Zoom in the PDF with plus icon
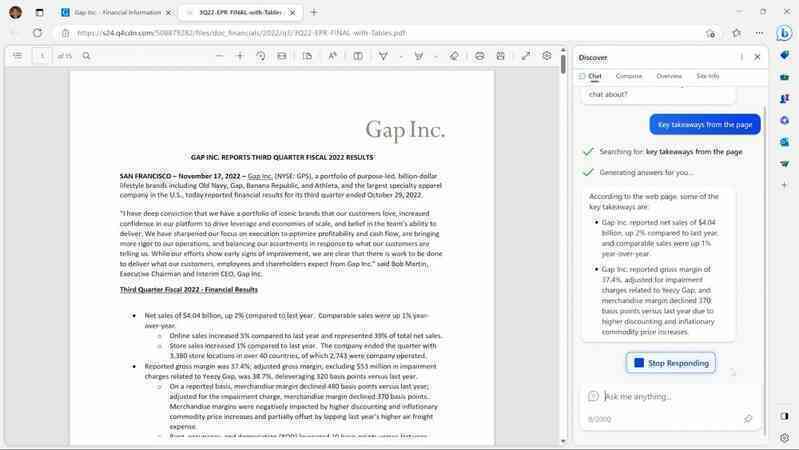 pos(239,56)
